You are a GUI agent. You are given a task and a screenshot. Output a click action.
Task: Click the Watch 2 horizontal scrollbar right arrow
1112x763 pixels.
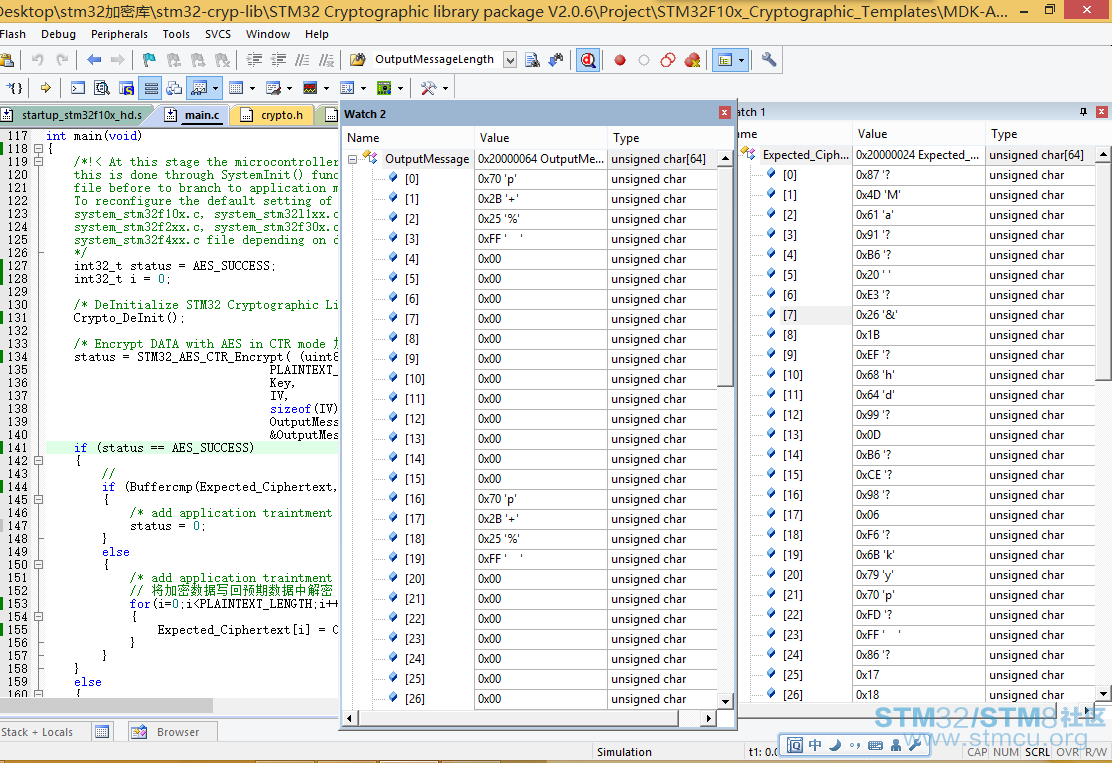(708, 718)
